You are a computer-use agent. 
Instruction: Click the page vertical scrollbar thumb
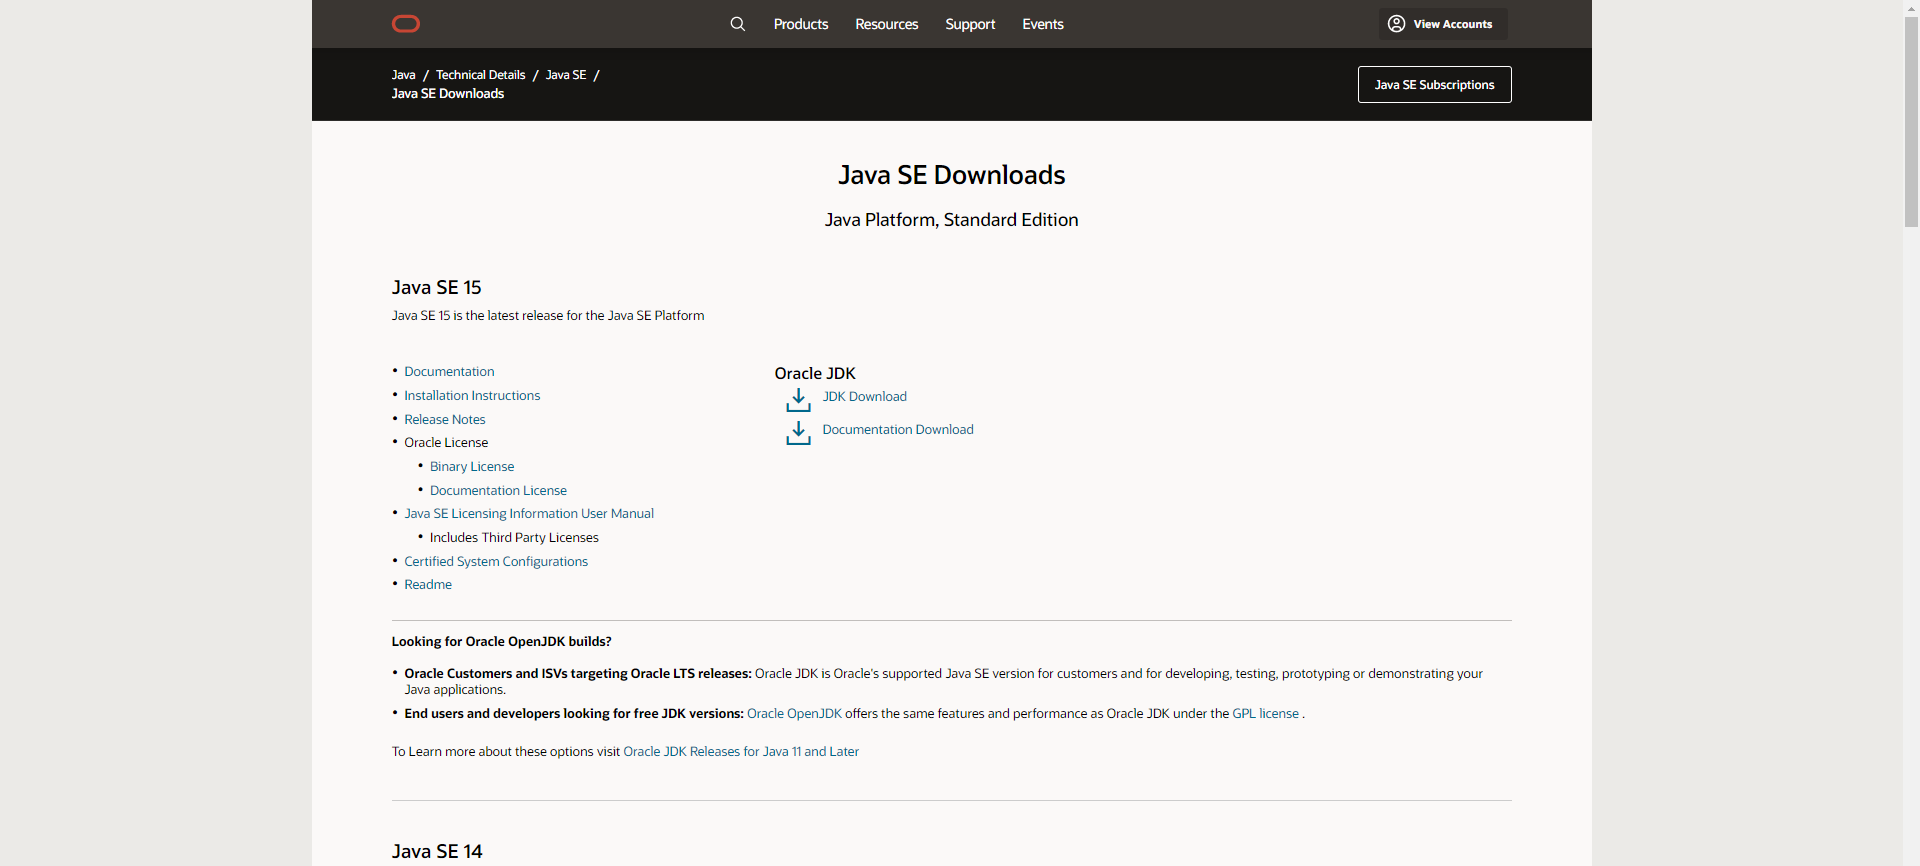[1911, 121]
